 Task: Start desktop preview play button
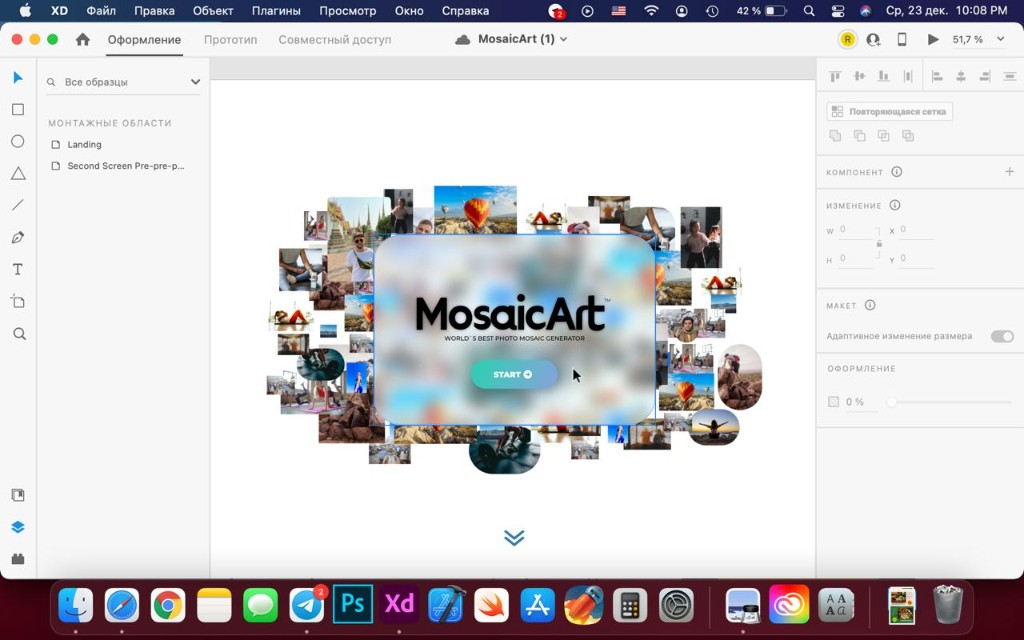tap(933, 39)
